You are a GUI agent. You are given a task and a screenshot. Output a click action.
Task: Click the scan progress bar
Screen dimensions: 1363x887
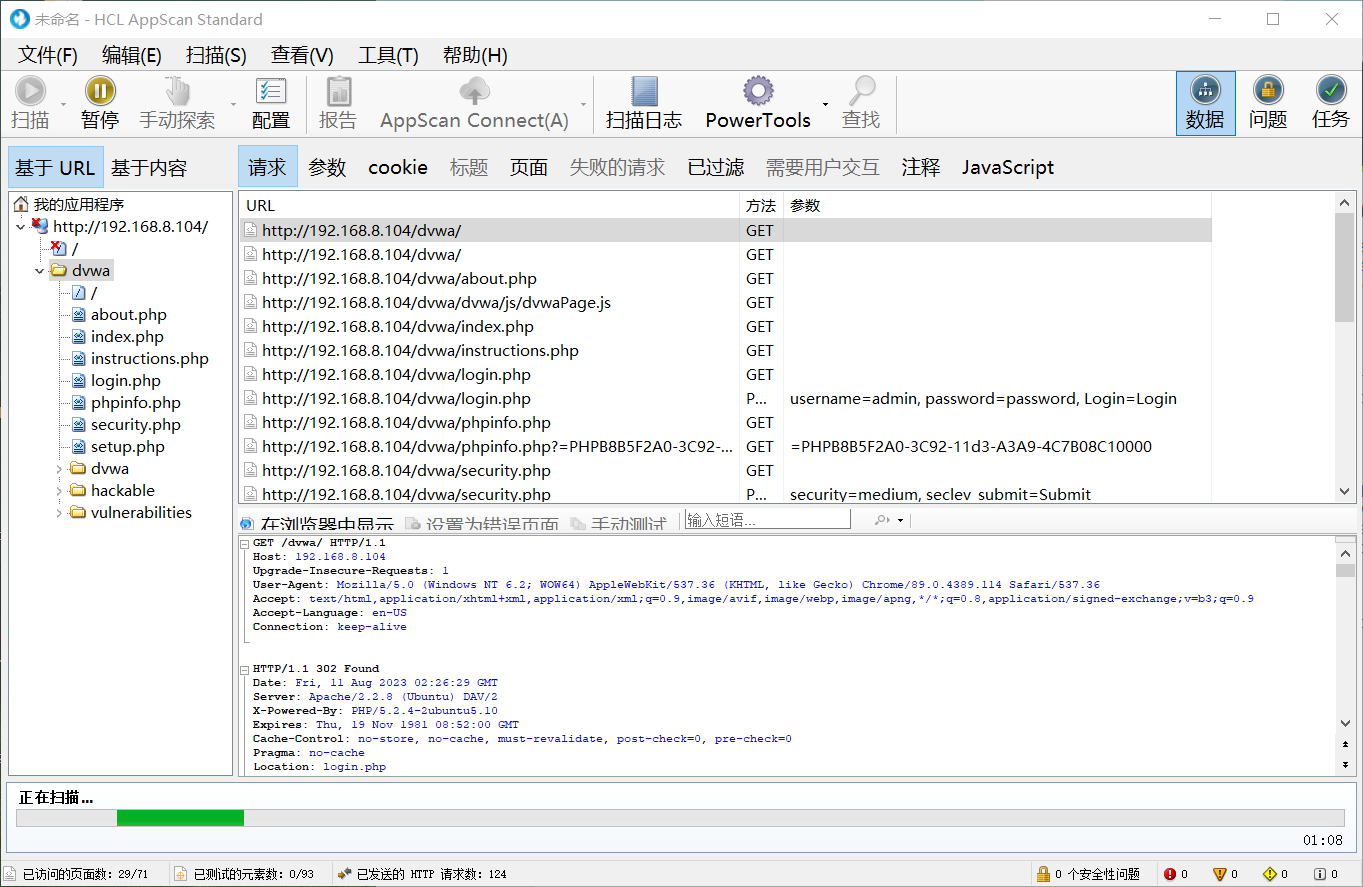680,818
